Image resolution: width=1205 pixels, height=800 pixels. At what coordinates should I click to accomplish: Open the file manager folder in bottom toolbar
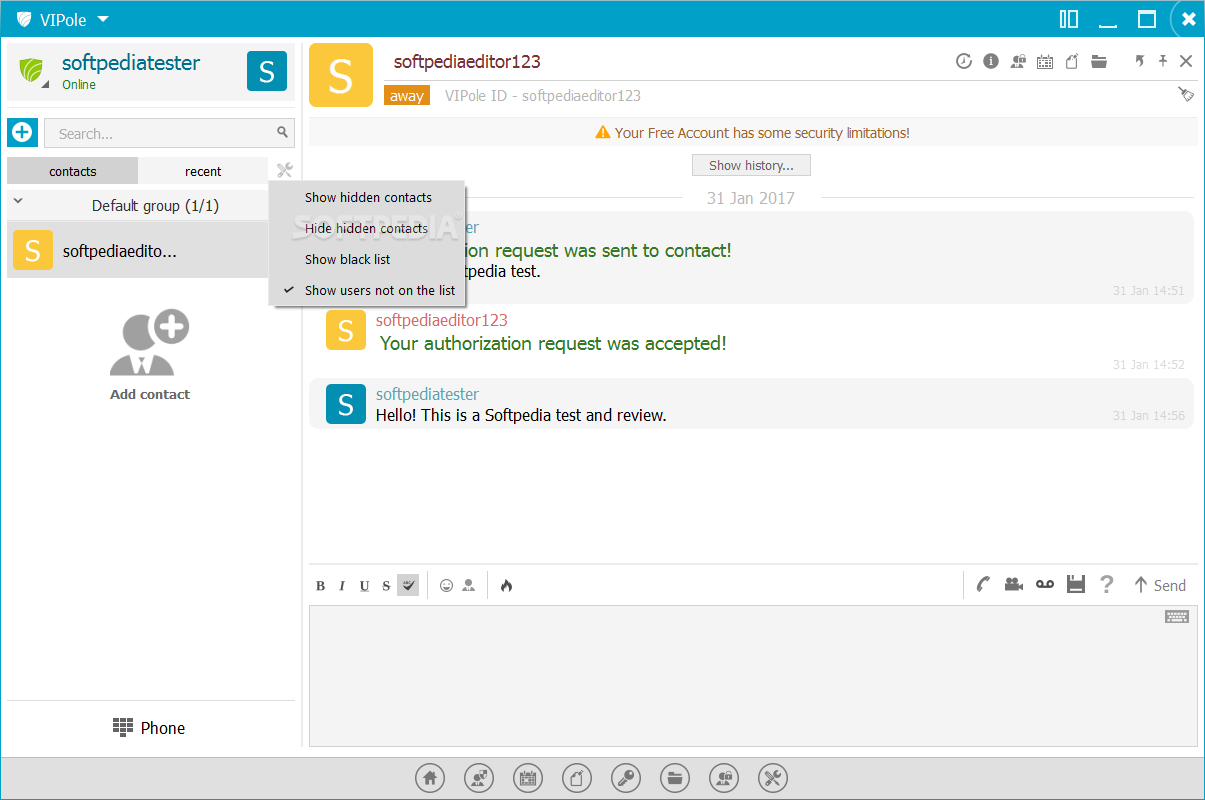pyautogui.click(x=675, y=777)
